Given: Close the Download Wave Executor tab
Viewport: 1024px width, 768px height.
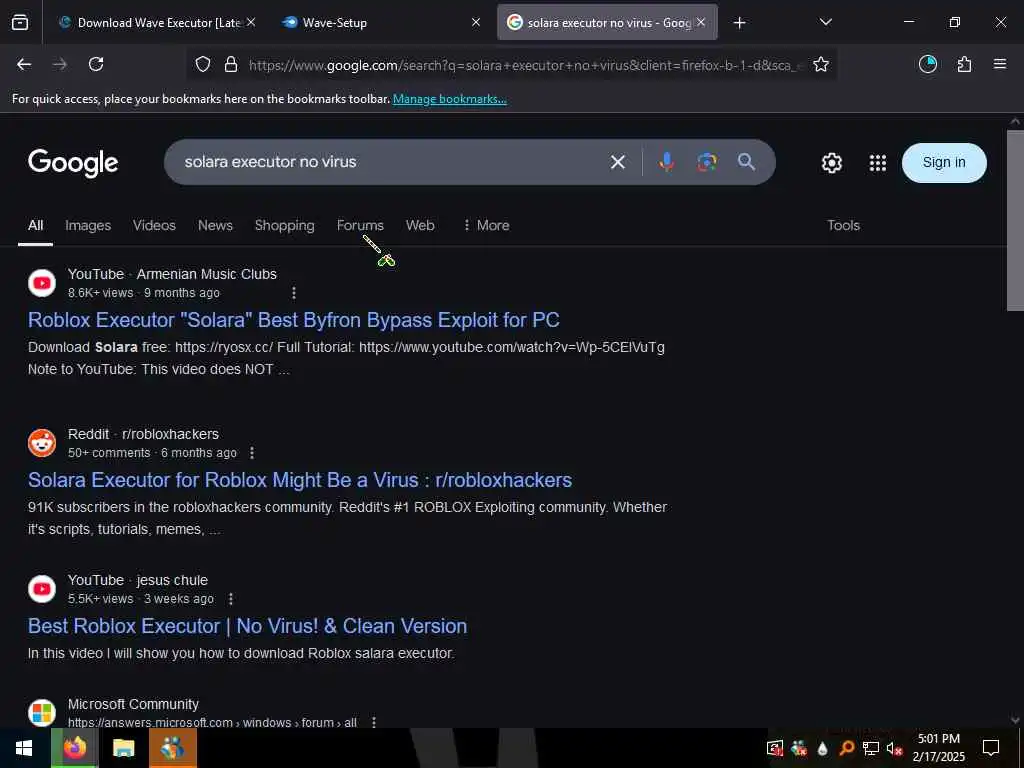Looking at the screenshot, I should [x=251, y=23].
